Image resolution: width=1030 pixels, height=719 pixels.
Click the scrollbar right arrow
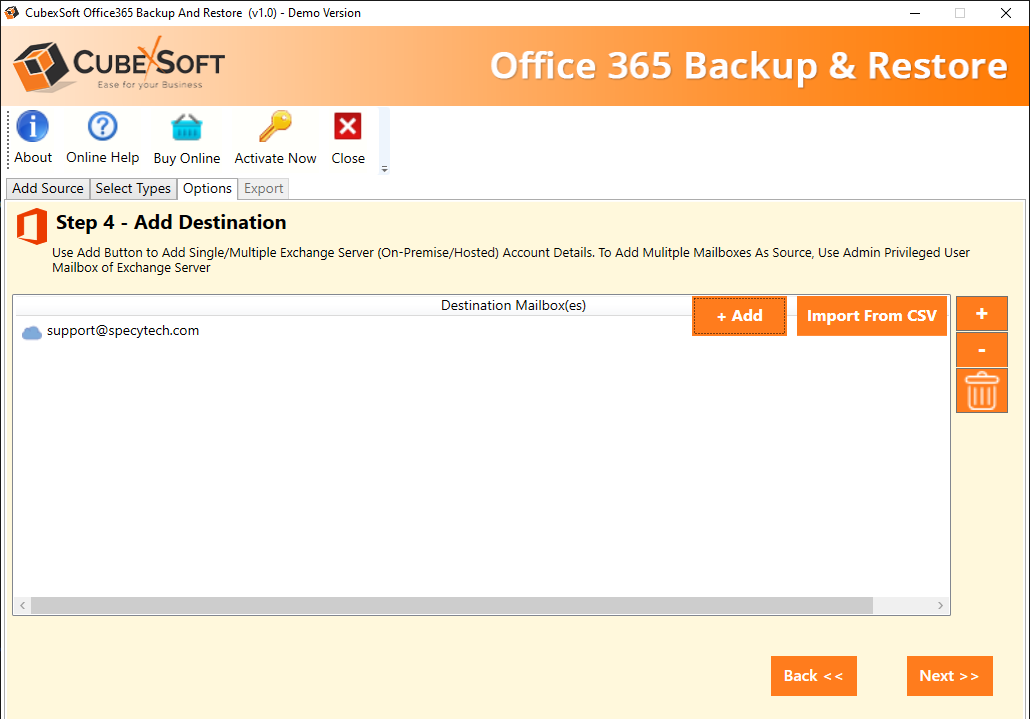941,605
